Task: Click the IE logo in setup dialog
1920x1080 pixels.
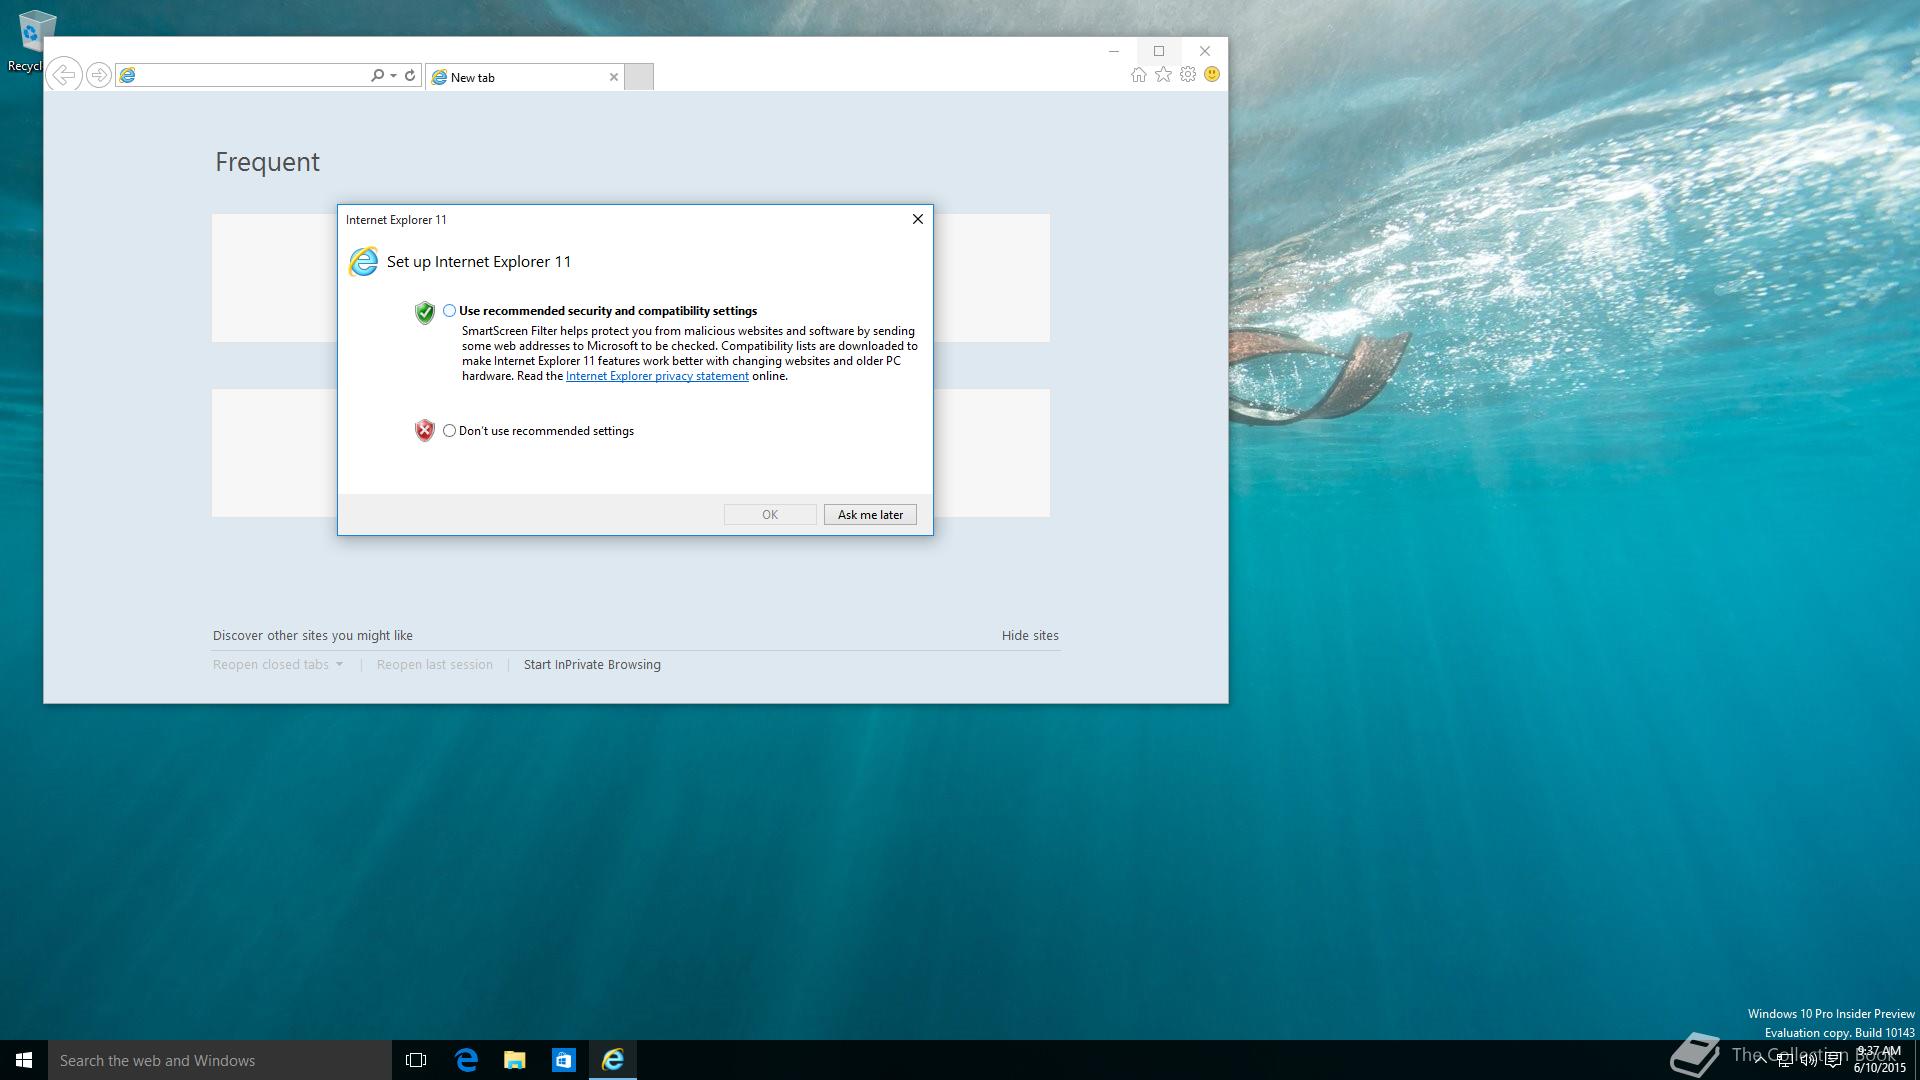Action: [x=363, y=262]
